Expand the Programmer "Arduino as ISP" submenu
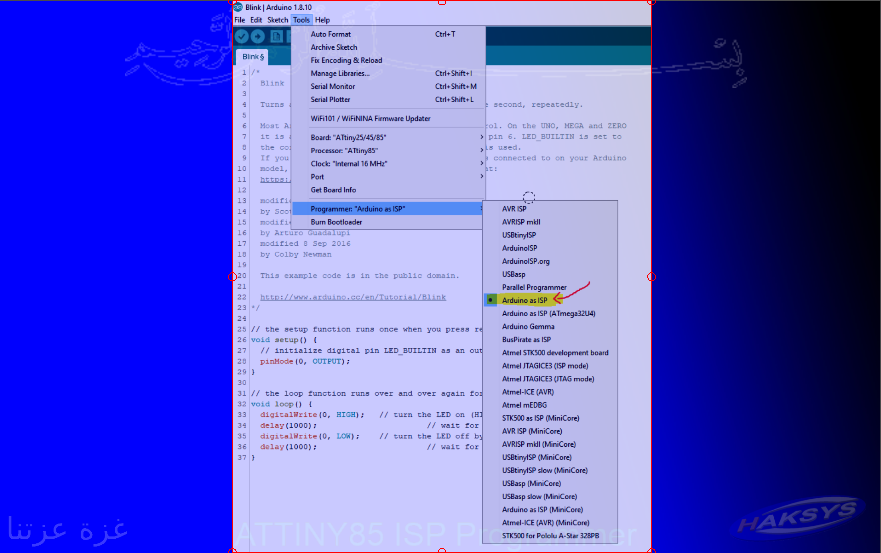This screenshot has width=881, height=553. 388,209
